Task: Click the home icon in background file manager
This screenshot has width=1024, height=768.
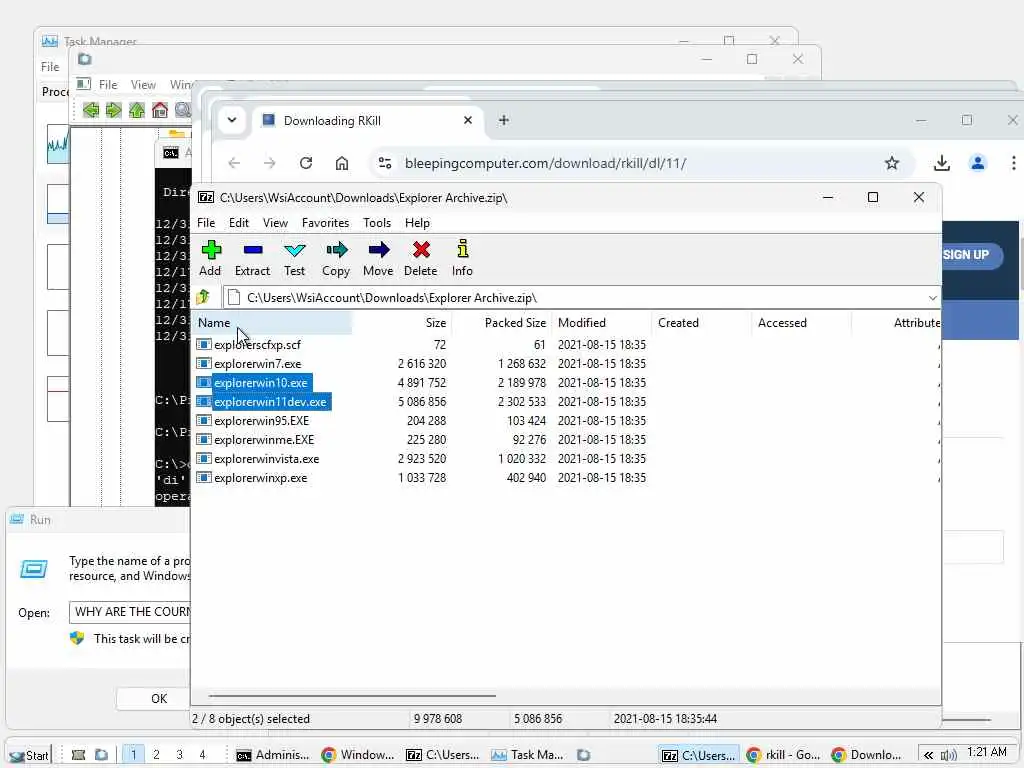Action: click(x=160, y=110)
